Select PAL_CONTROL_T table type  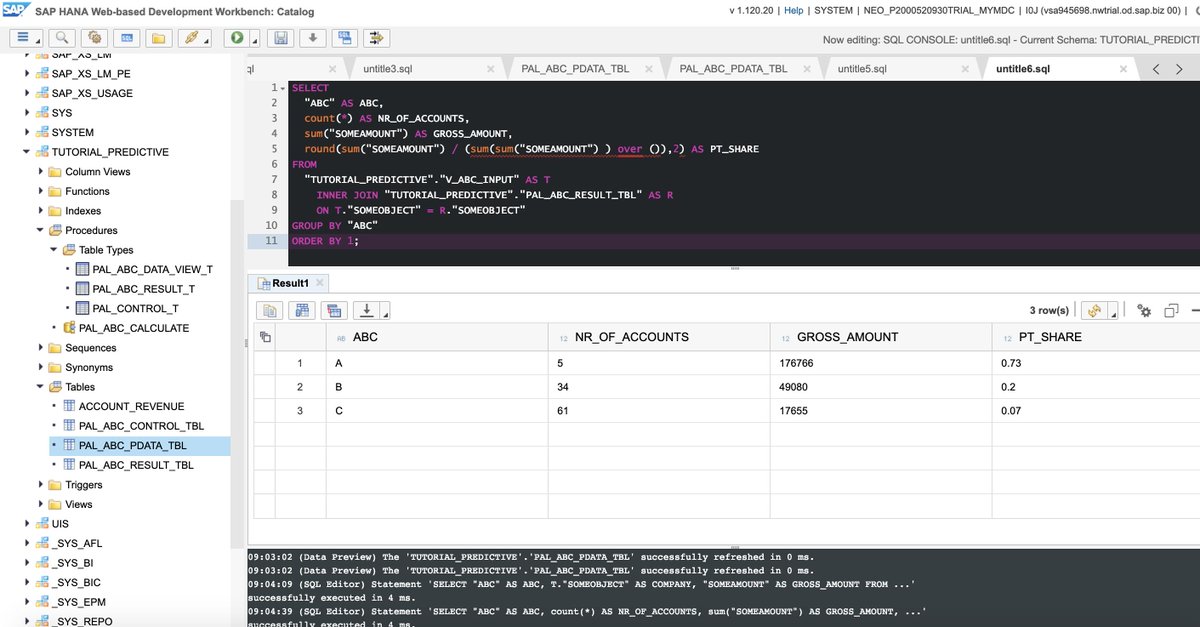(135, 309)
